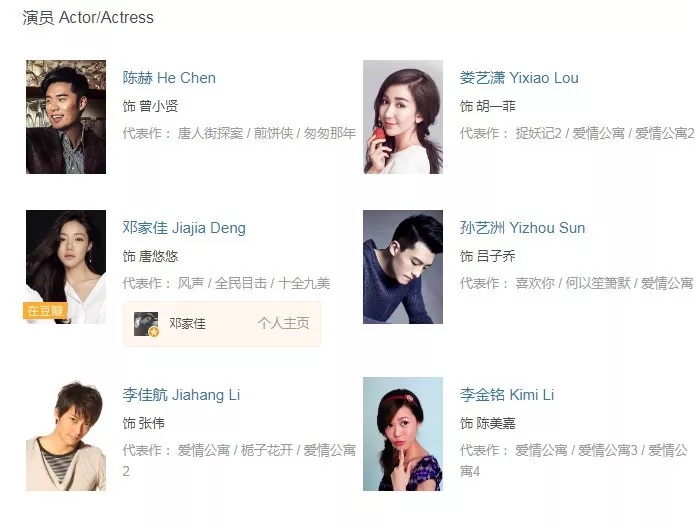Screen dimensions: 698x526
Task: Open the 个人主页 personal homepage link
Action: click(283, 324)
